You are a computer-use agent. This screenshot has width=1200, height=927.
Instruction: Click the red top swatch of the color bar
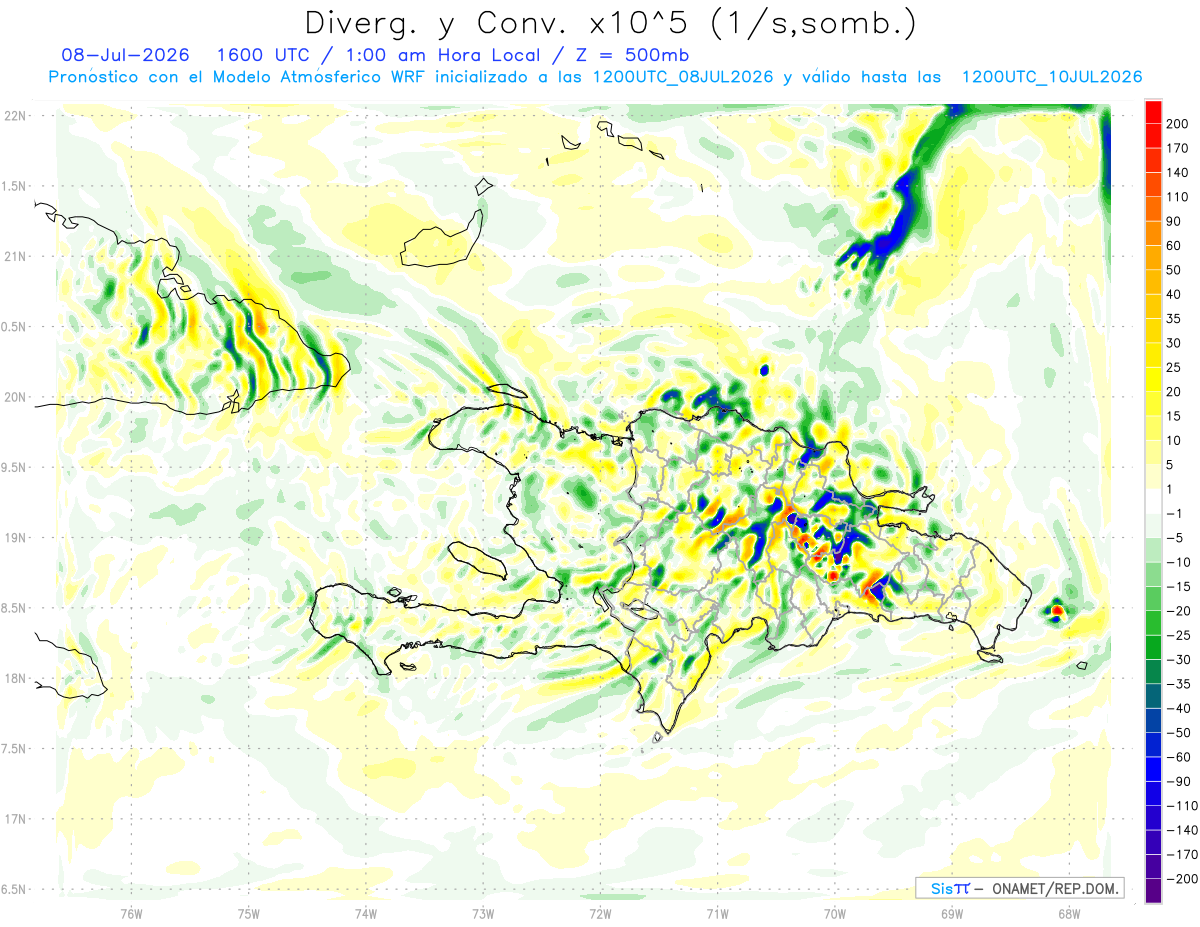click(x=1154, y=112)
